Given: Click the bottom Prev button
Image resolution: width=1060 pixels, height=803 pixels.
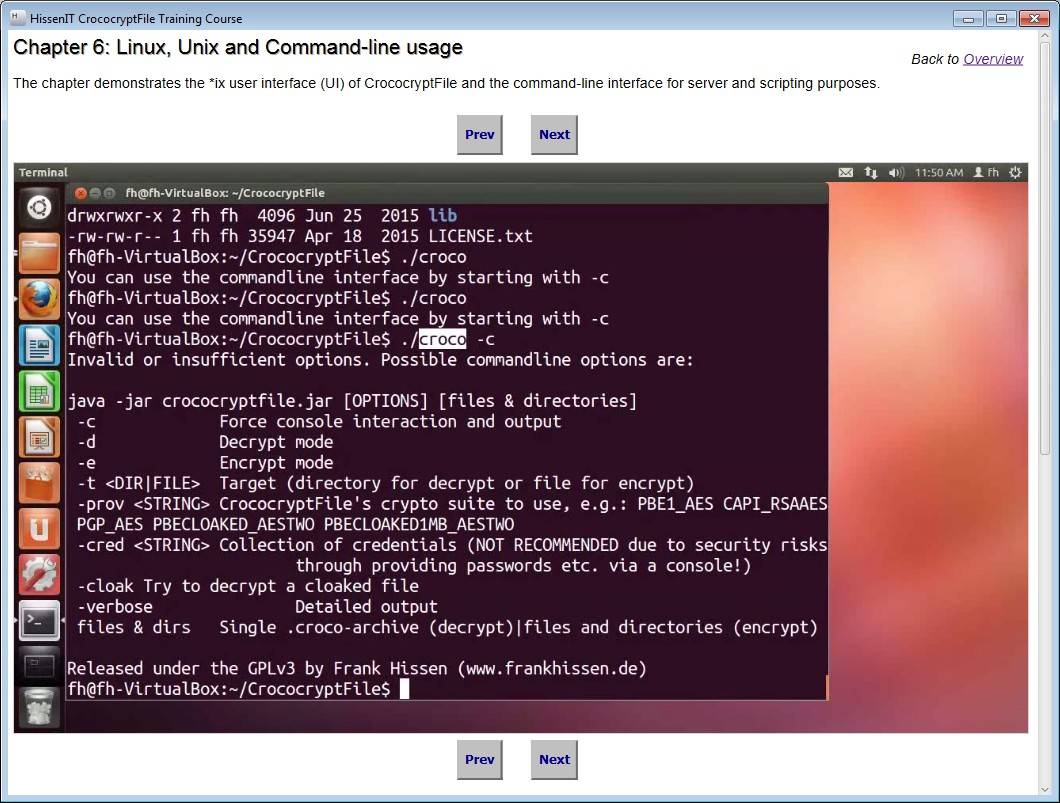Looking at the screenshot, I should tap(479, 759).
